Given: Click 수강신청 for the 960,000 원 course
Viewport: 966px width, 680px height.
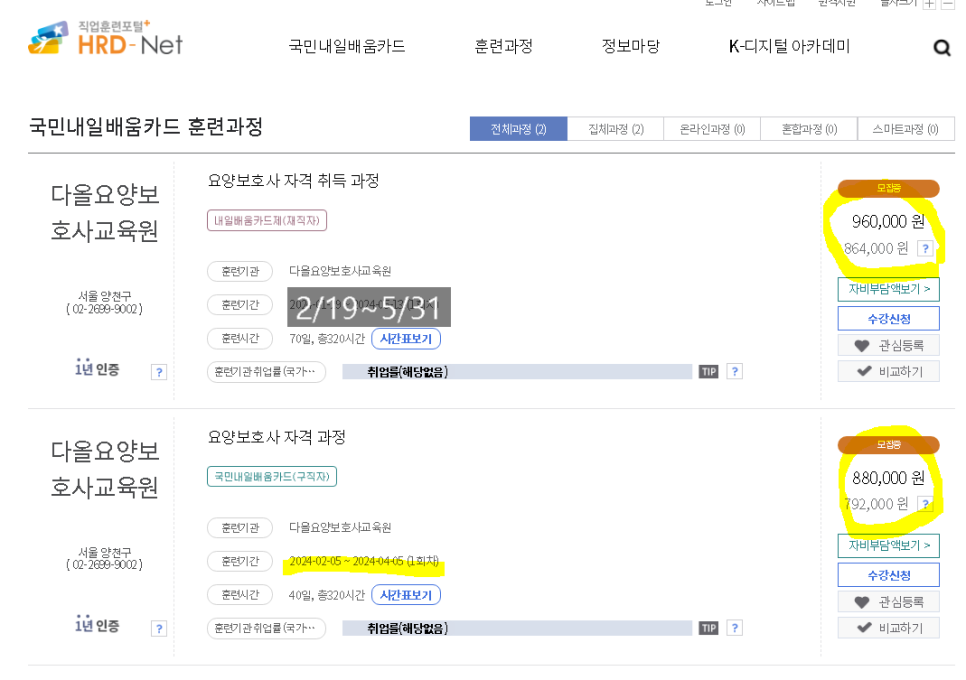Looking at the screenshot, I should 888,318.
